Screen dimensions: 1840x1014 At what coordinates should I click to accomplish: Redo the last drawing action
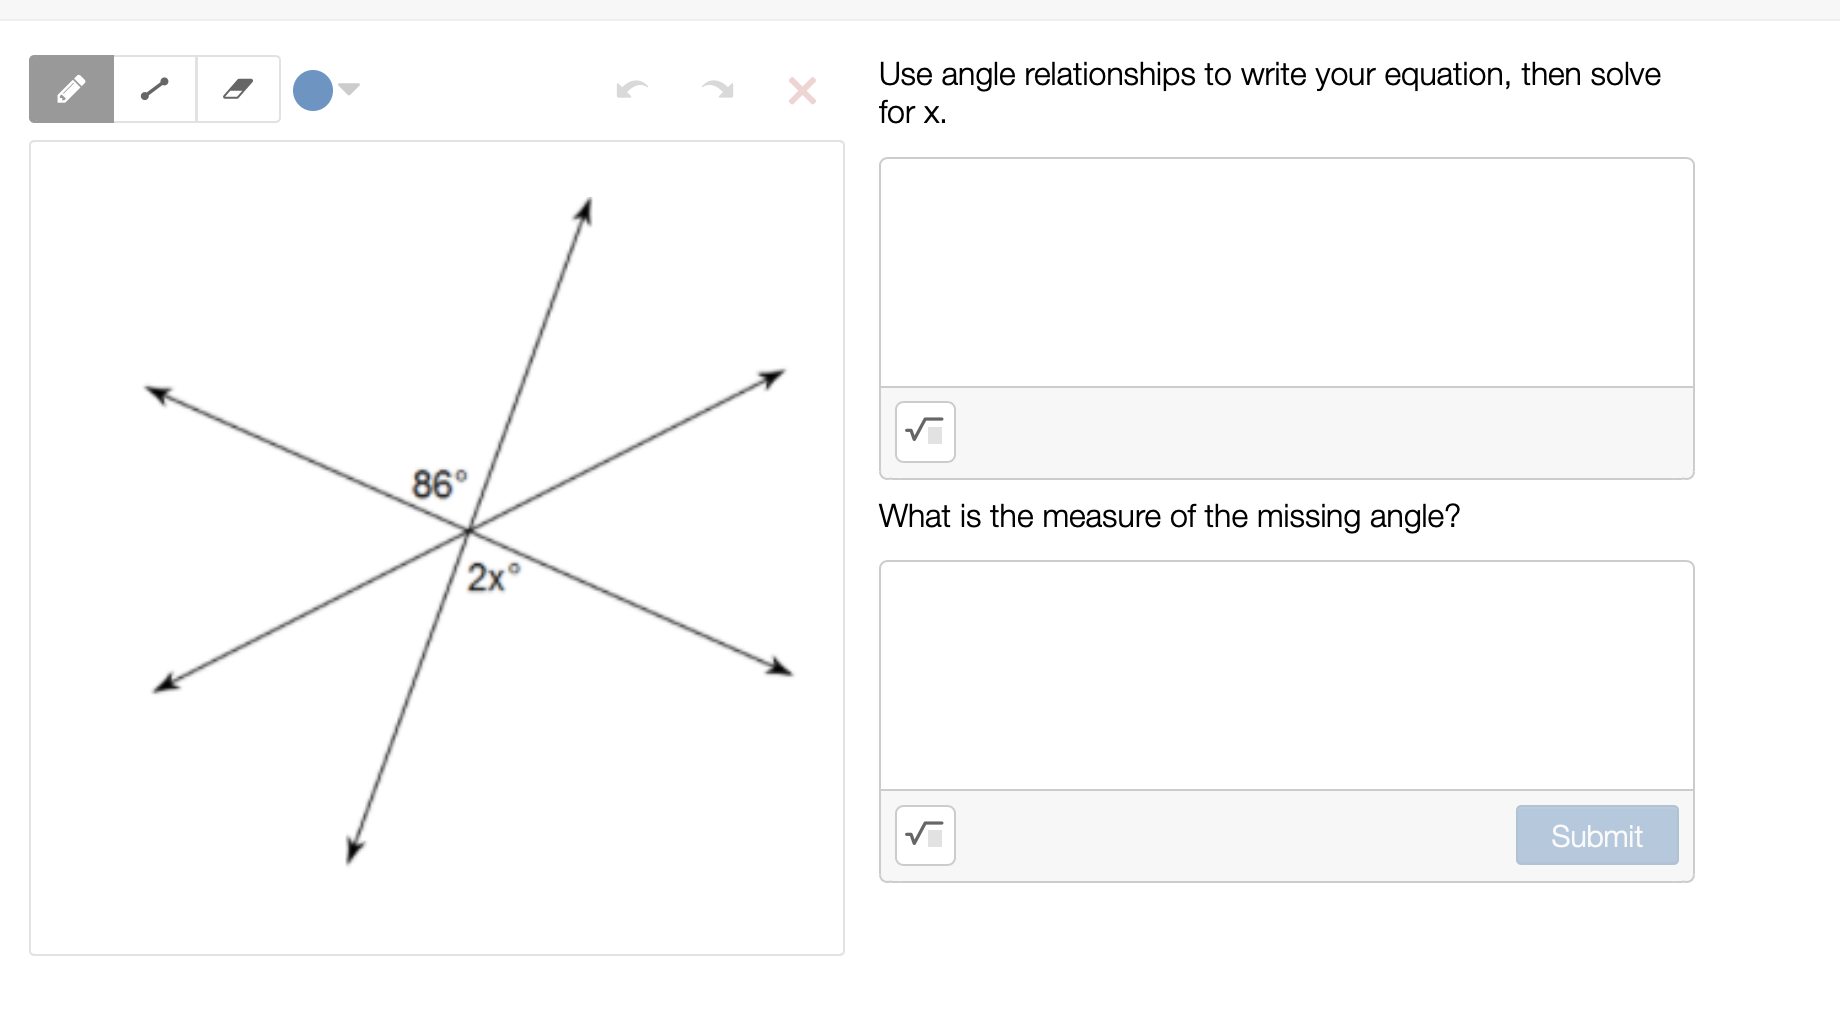coord(718,90)
